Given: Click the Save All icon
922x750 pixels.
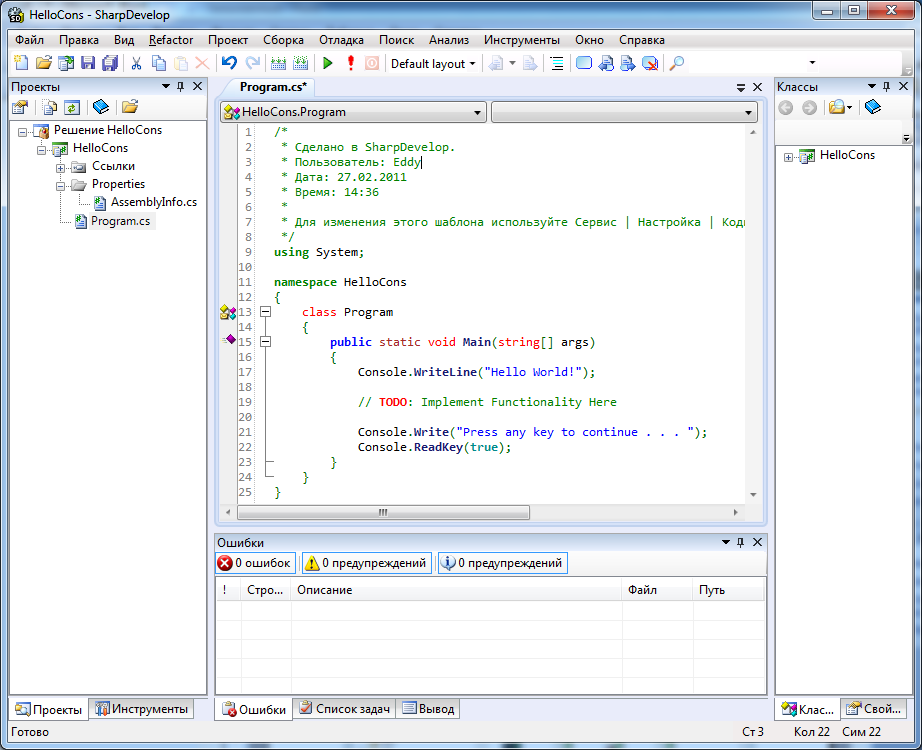Looking at the screenshot, I should pos(110,63).
